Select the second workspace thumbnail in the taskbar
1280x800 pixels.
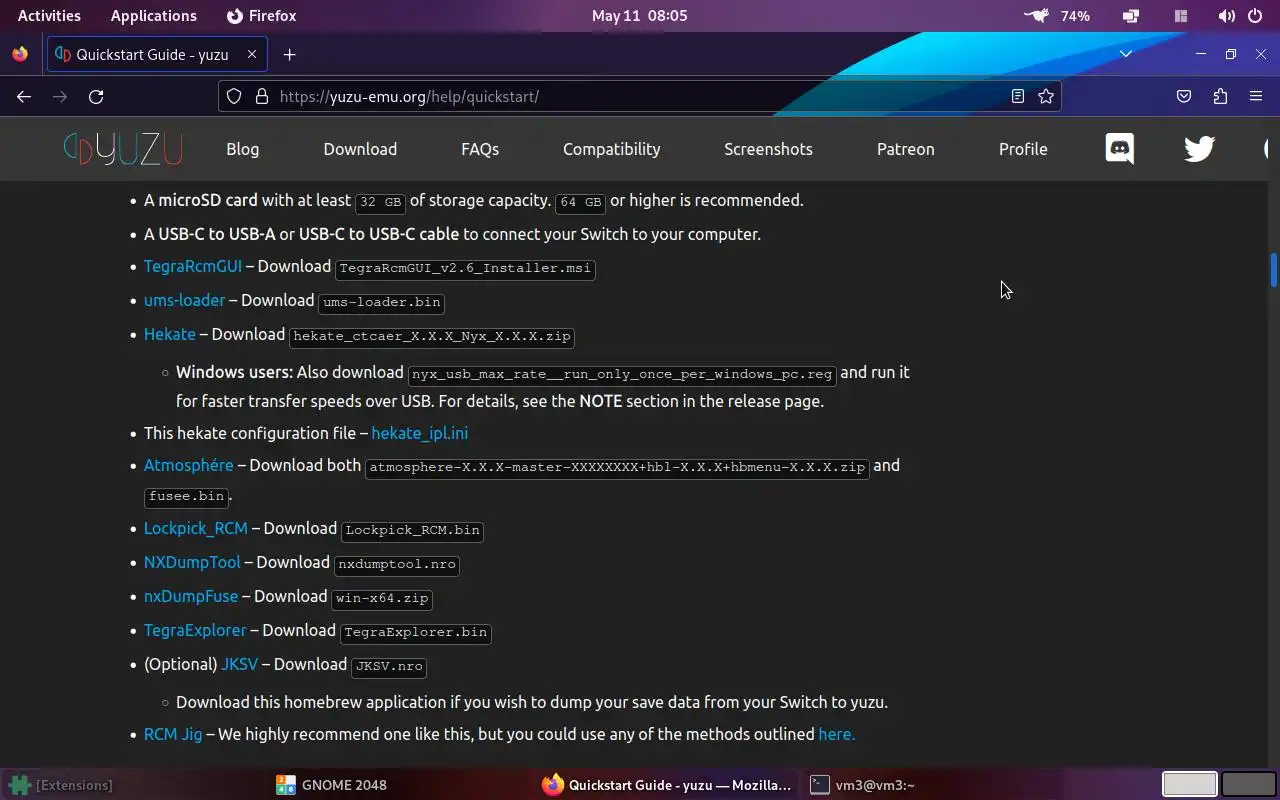1249,785
